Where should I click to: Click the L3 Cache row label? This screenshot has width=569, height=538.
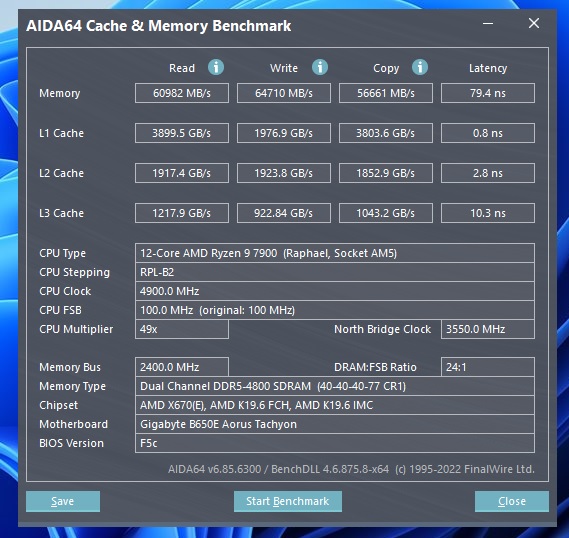click(x=61, y=213)
